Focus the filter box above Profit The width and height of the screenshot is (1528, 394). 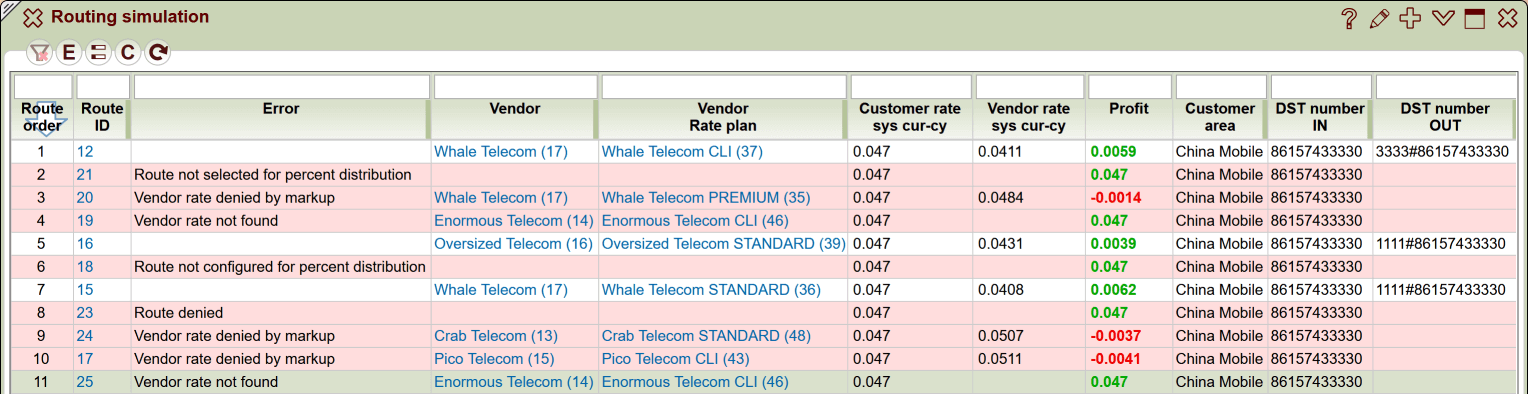[x=1130, y=87]
